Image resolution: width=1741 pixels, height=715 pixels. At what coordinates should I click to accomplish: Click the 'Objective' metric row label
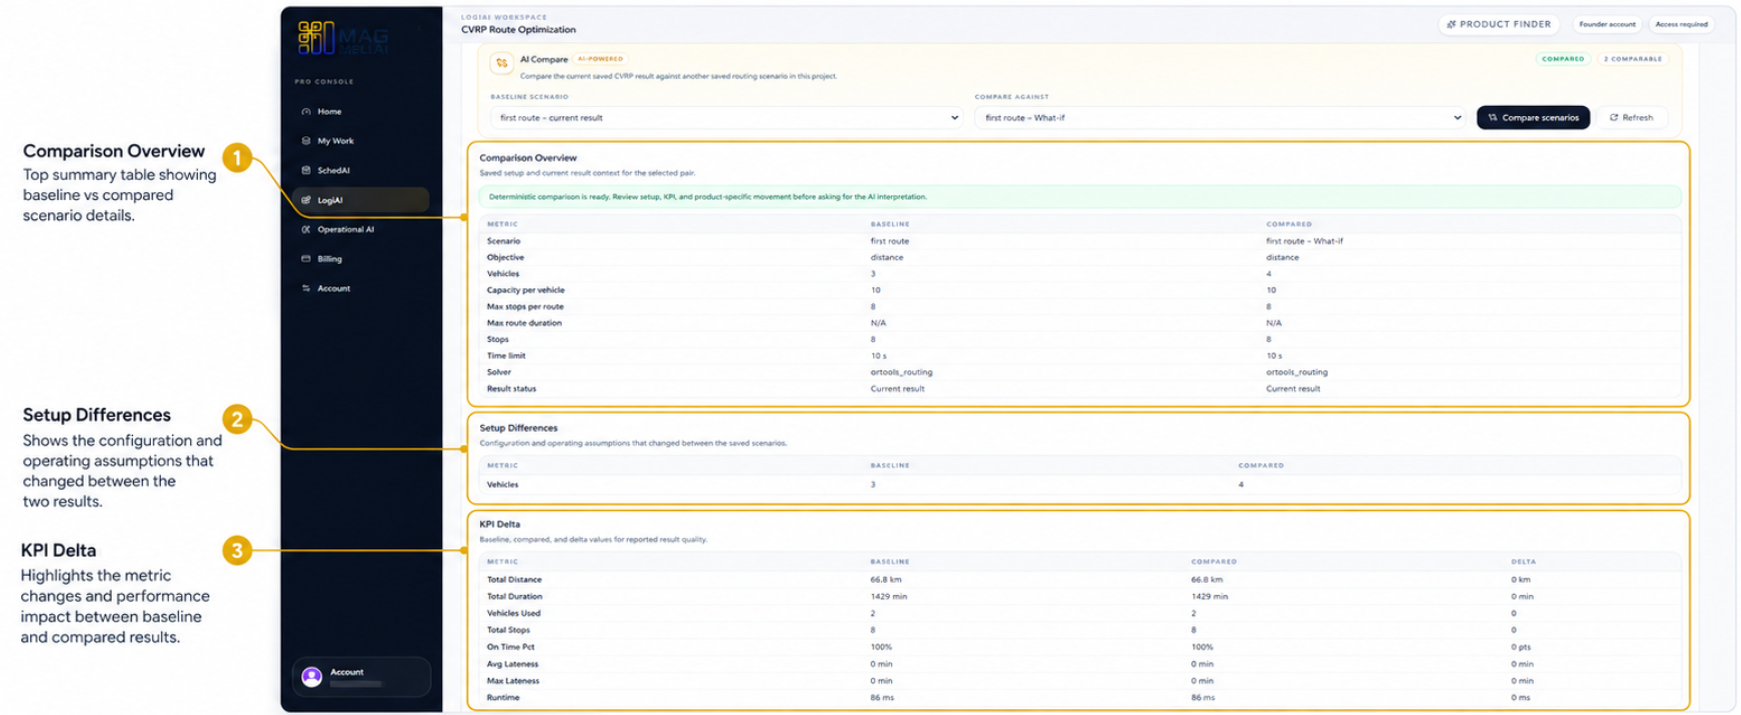505,258
